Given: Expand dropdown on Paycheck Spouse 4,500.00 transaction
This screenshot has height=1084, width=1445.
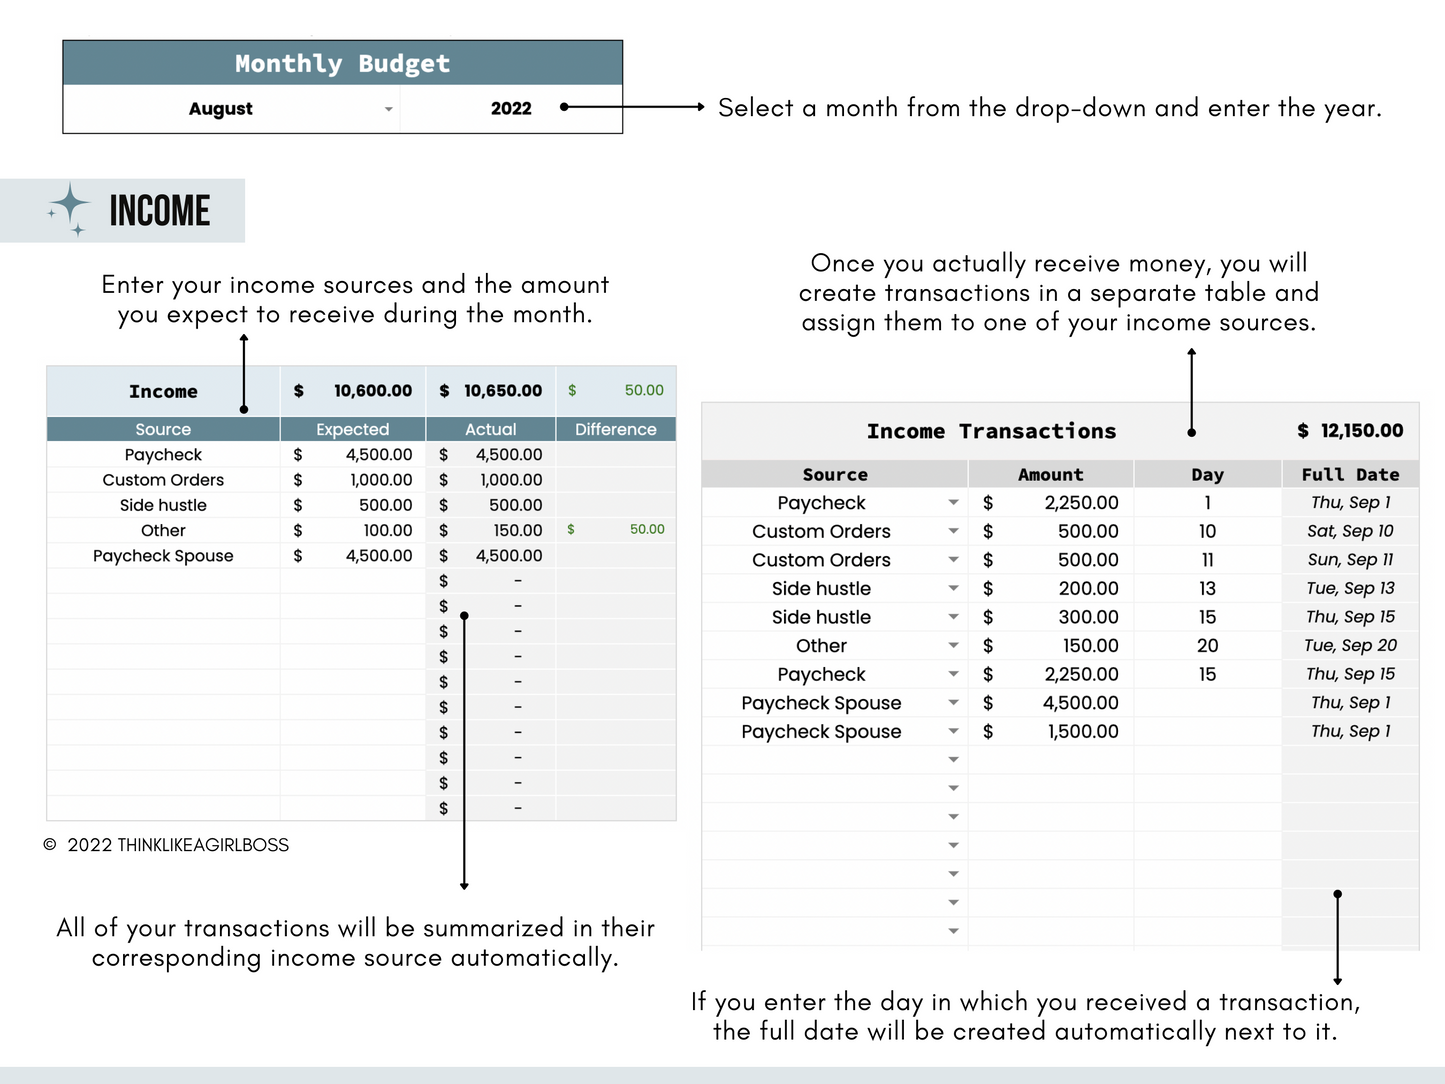Looking at the screenshot, I should click(x=953, y=703).
